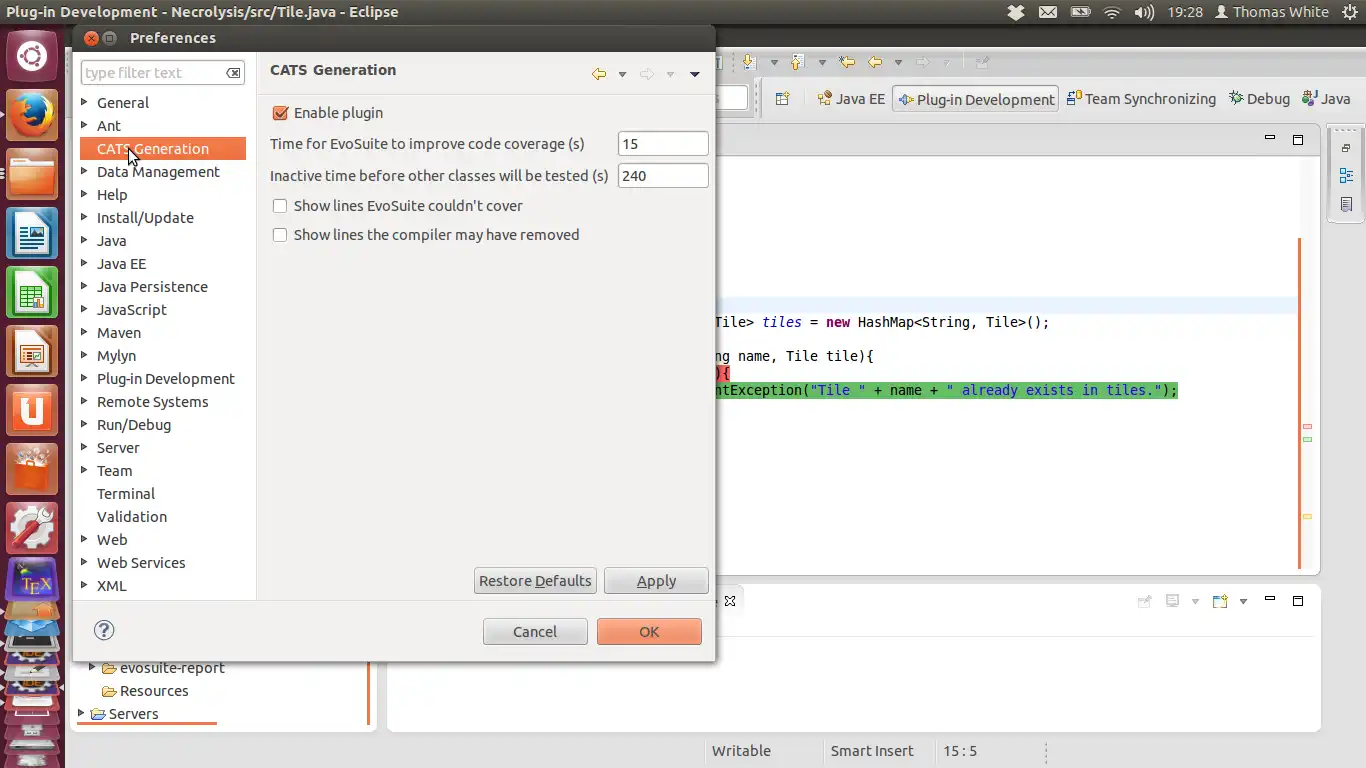
Task: Check Show lines the compiler may have removed
Action: pyautogui.click(x=280, y=235)
